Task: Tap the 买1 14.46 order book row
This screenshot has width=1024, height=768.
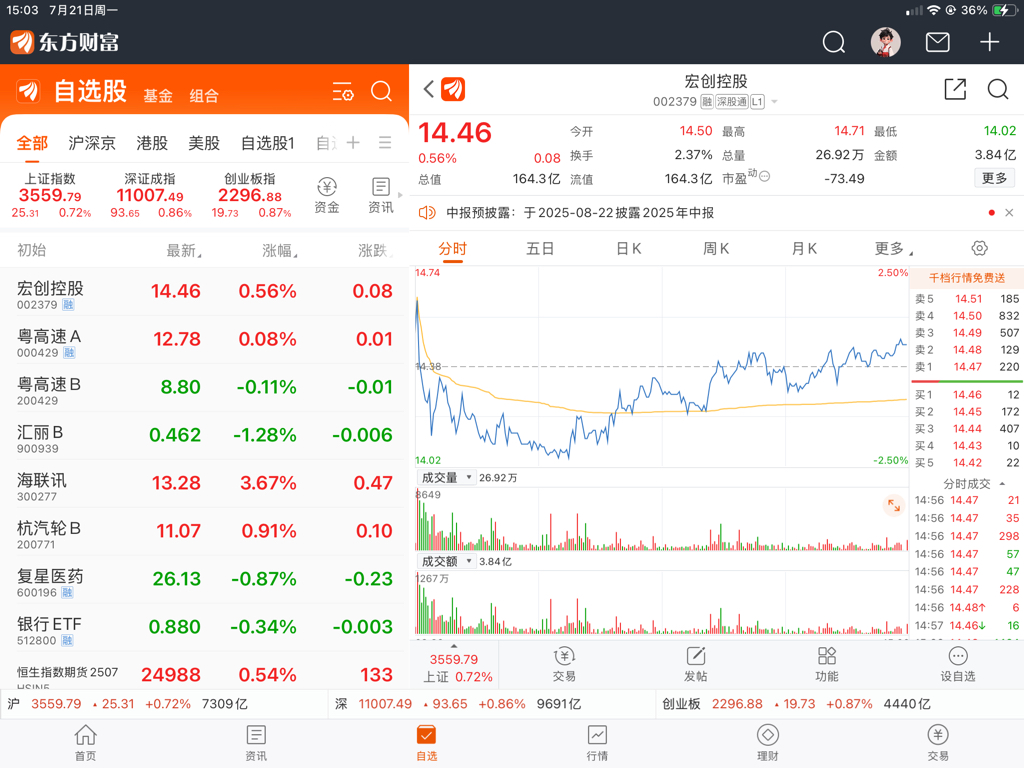Action: (967, 395)
